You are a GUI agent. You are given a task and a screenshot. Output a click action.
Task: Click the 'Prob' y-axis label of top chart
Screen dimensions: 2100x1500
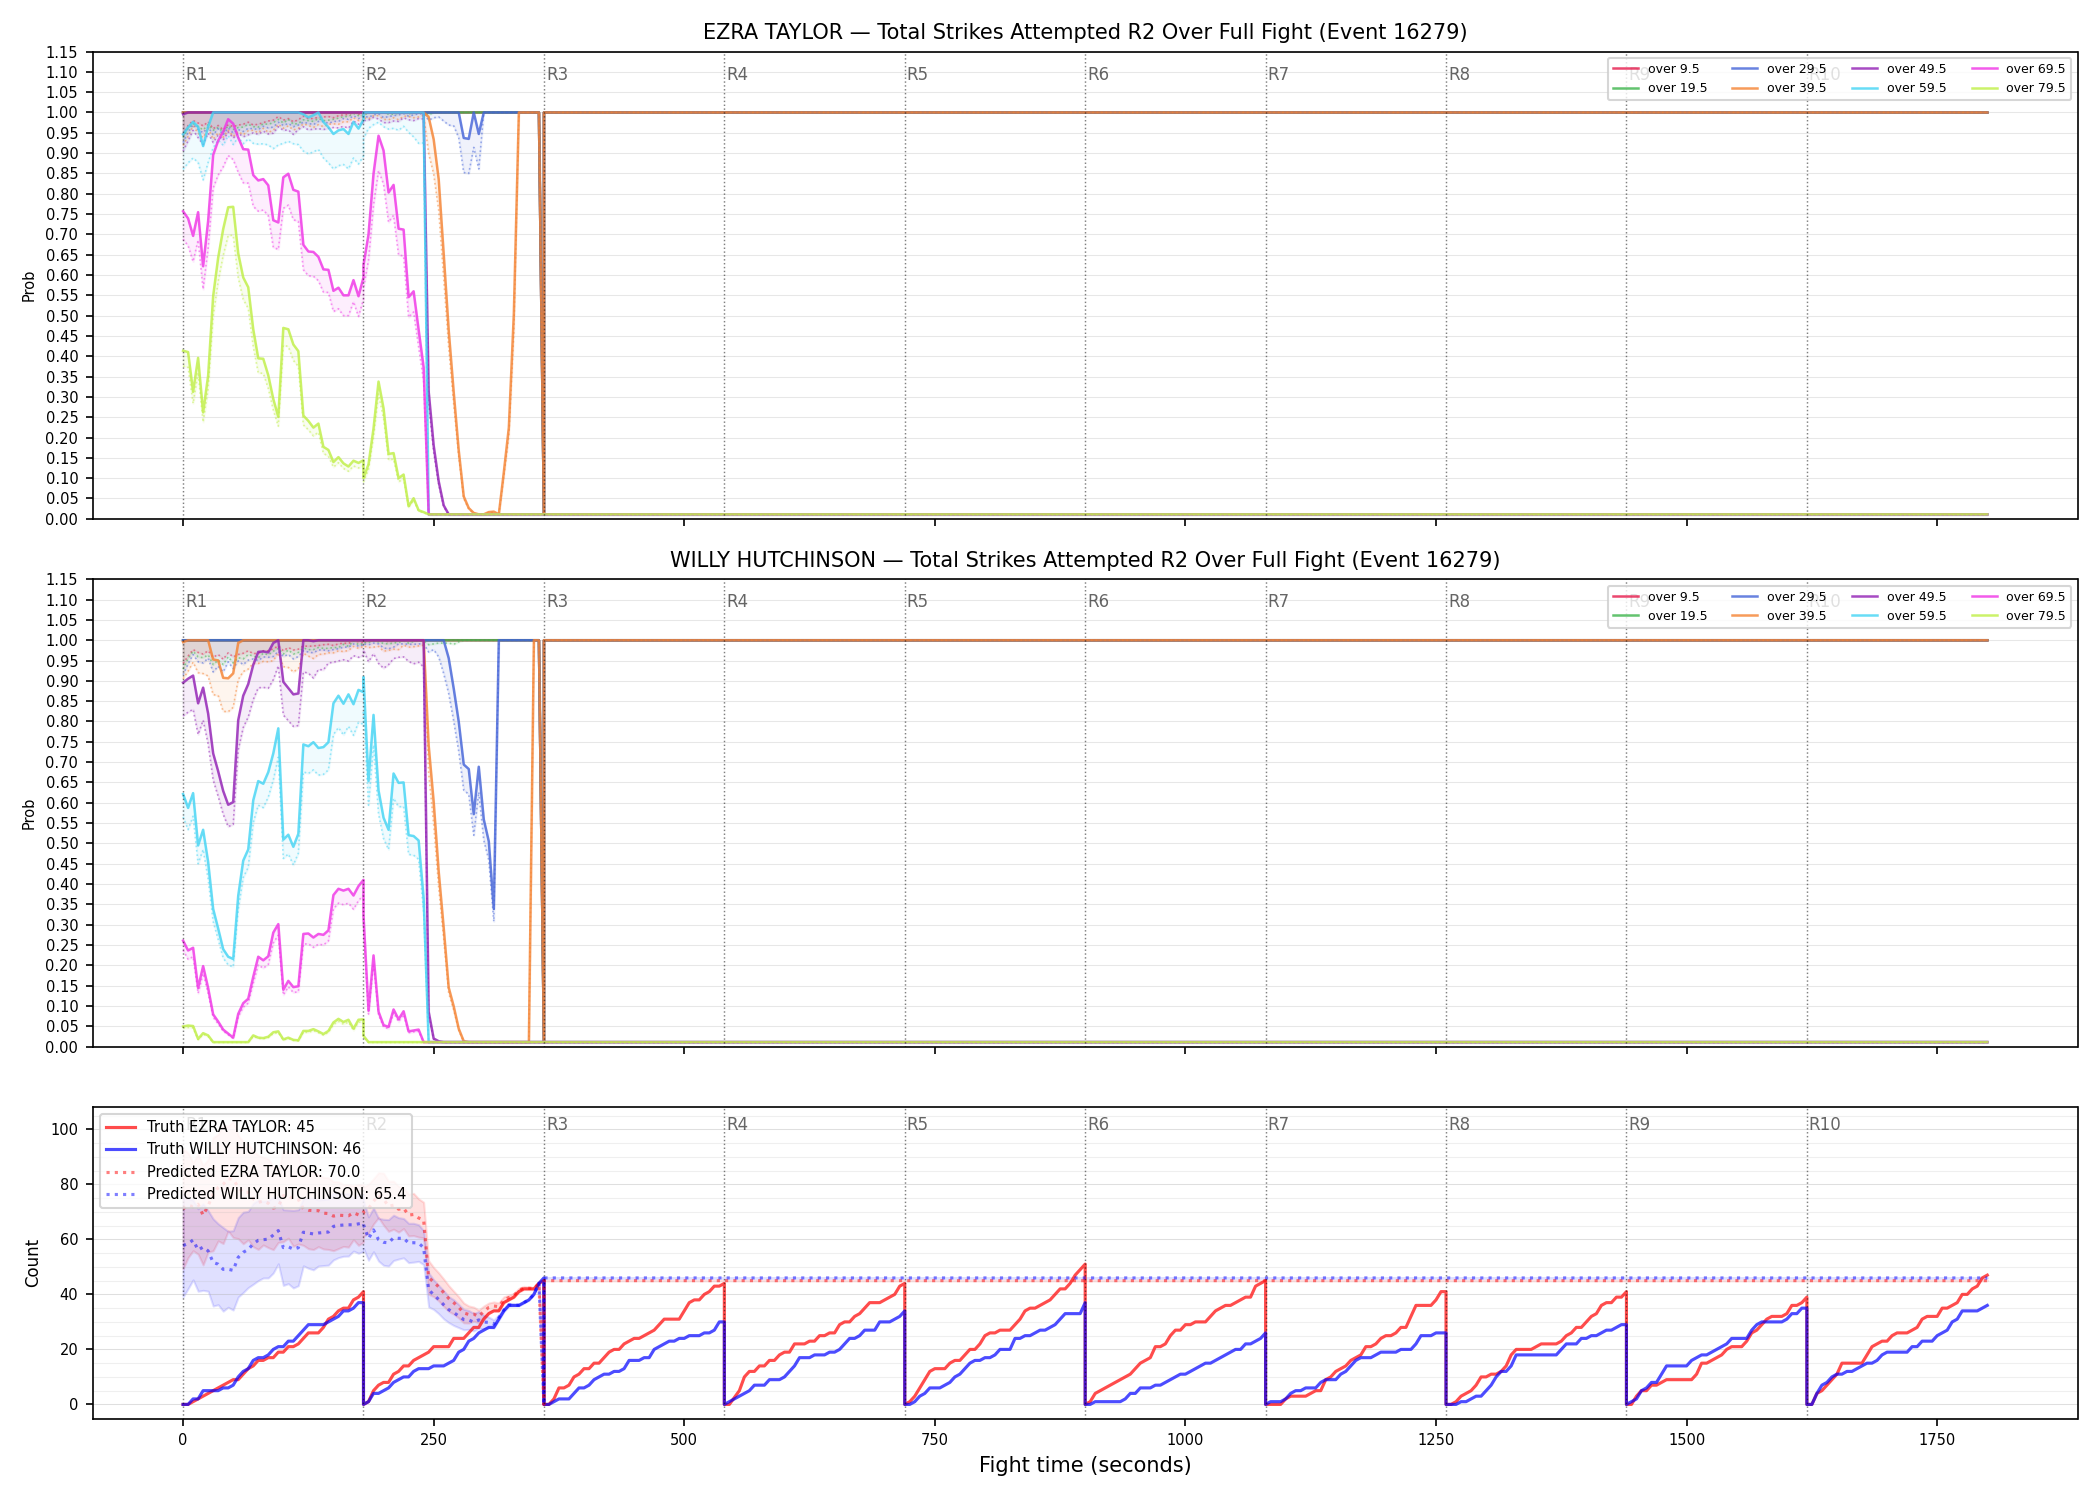29,286
